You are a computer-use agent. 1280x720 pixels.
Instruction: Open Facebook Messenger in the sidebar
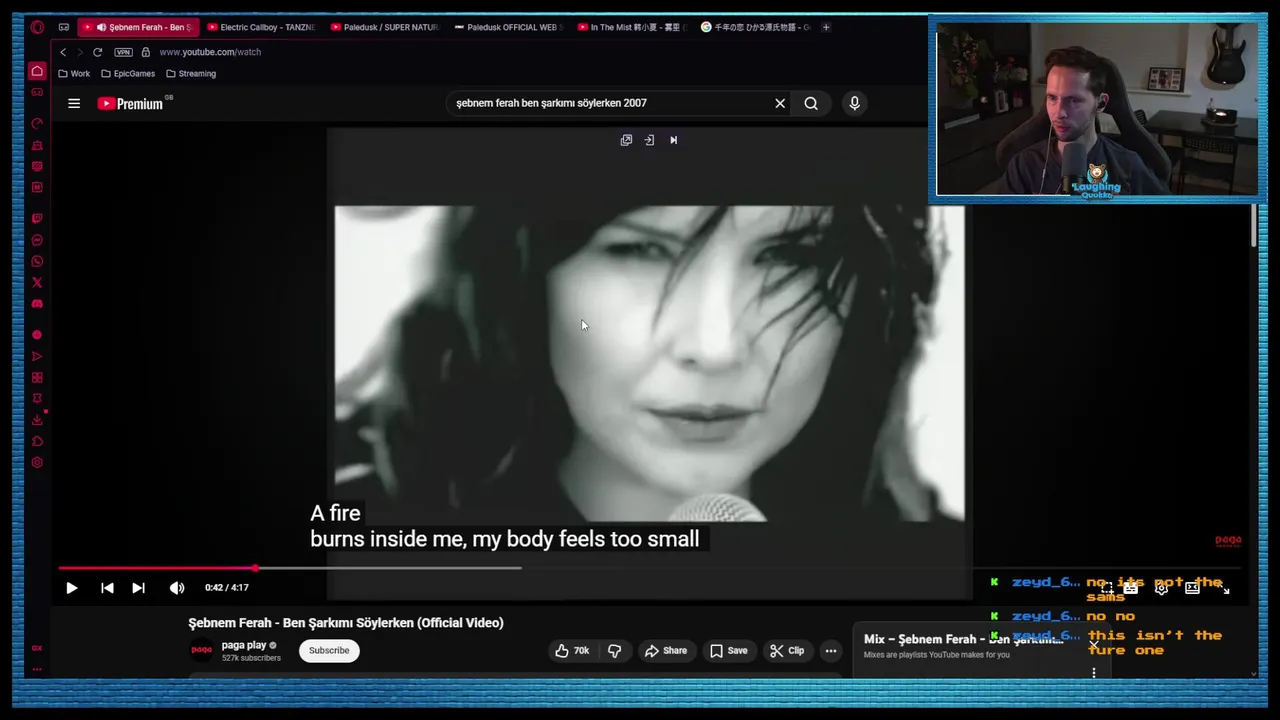pyautogui.click(x=37, y=240)
